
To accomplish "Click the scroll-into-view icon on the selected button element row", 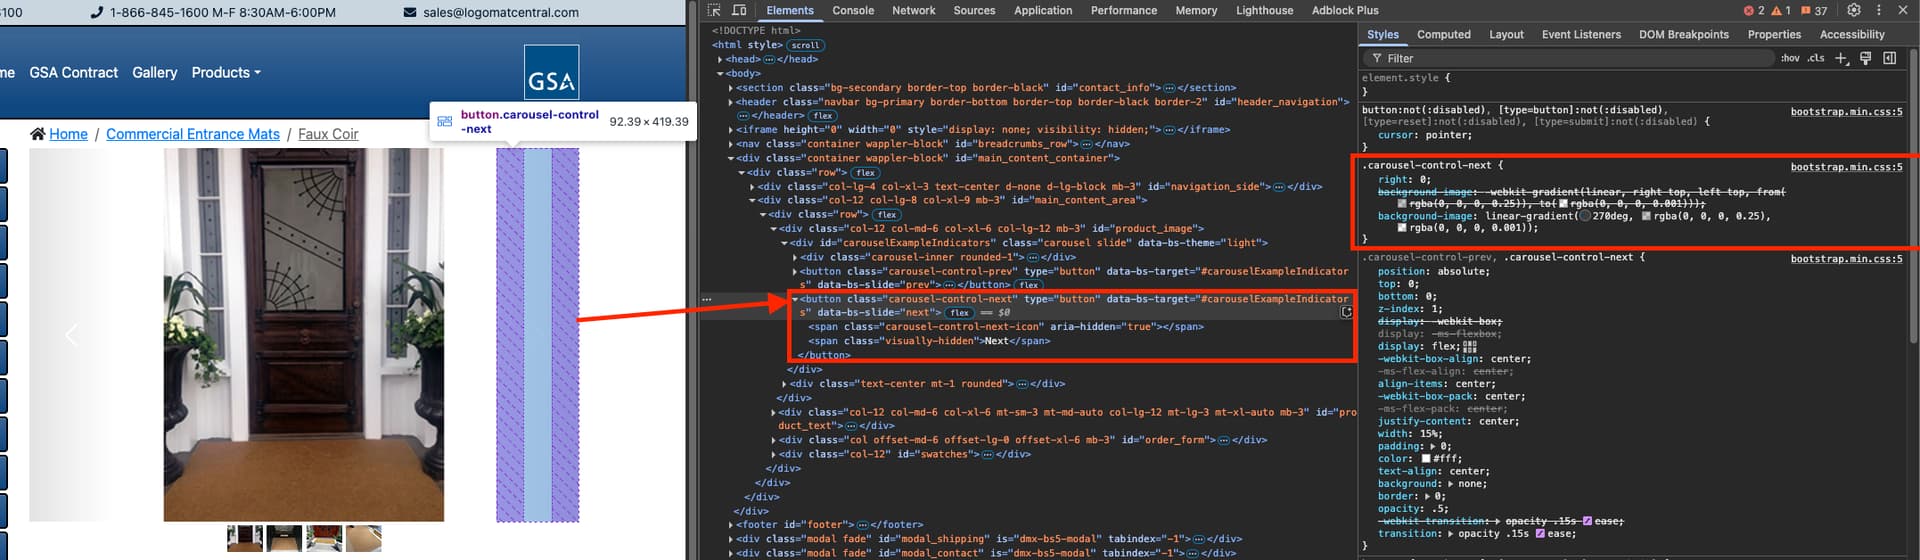I will (1346, 312).
